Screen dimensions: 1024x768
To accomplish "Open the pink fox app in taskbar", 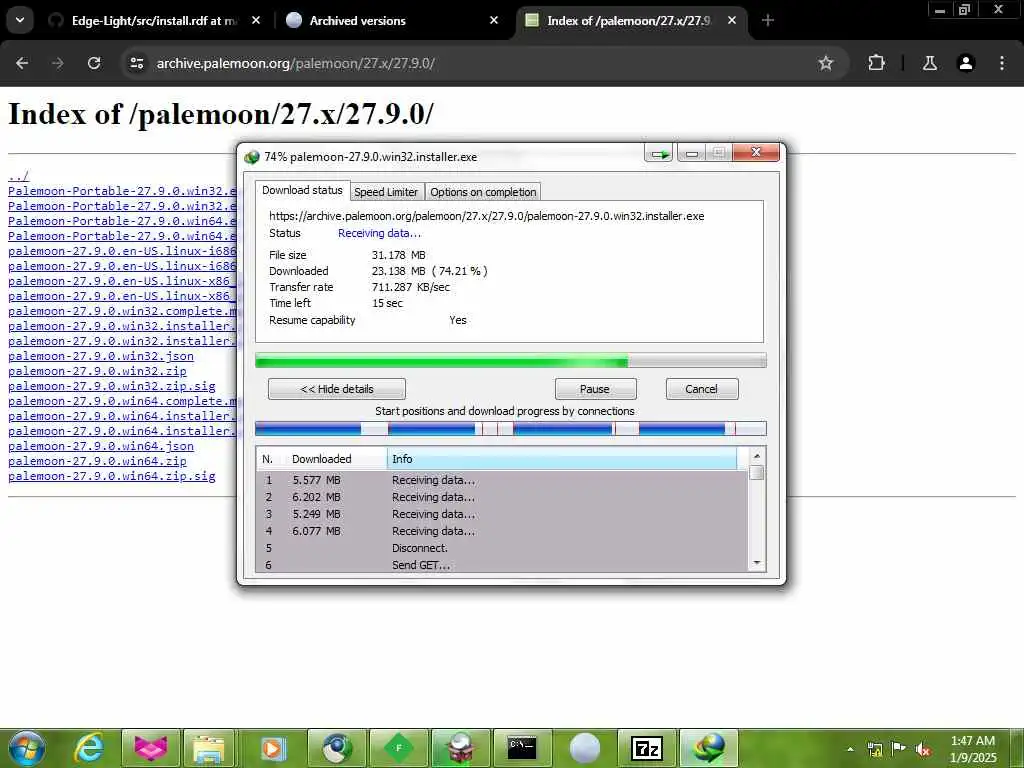I will [x=151, y=748].
